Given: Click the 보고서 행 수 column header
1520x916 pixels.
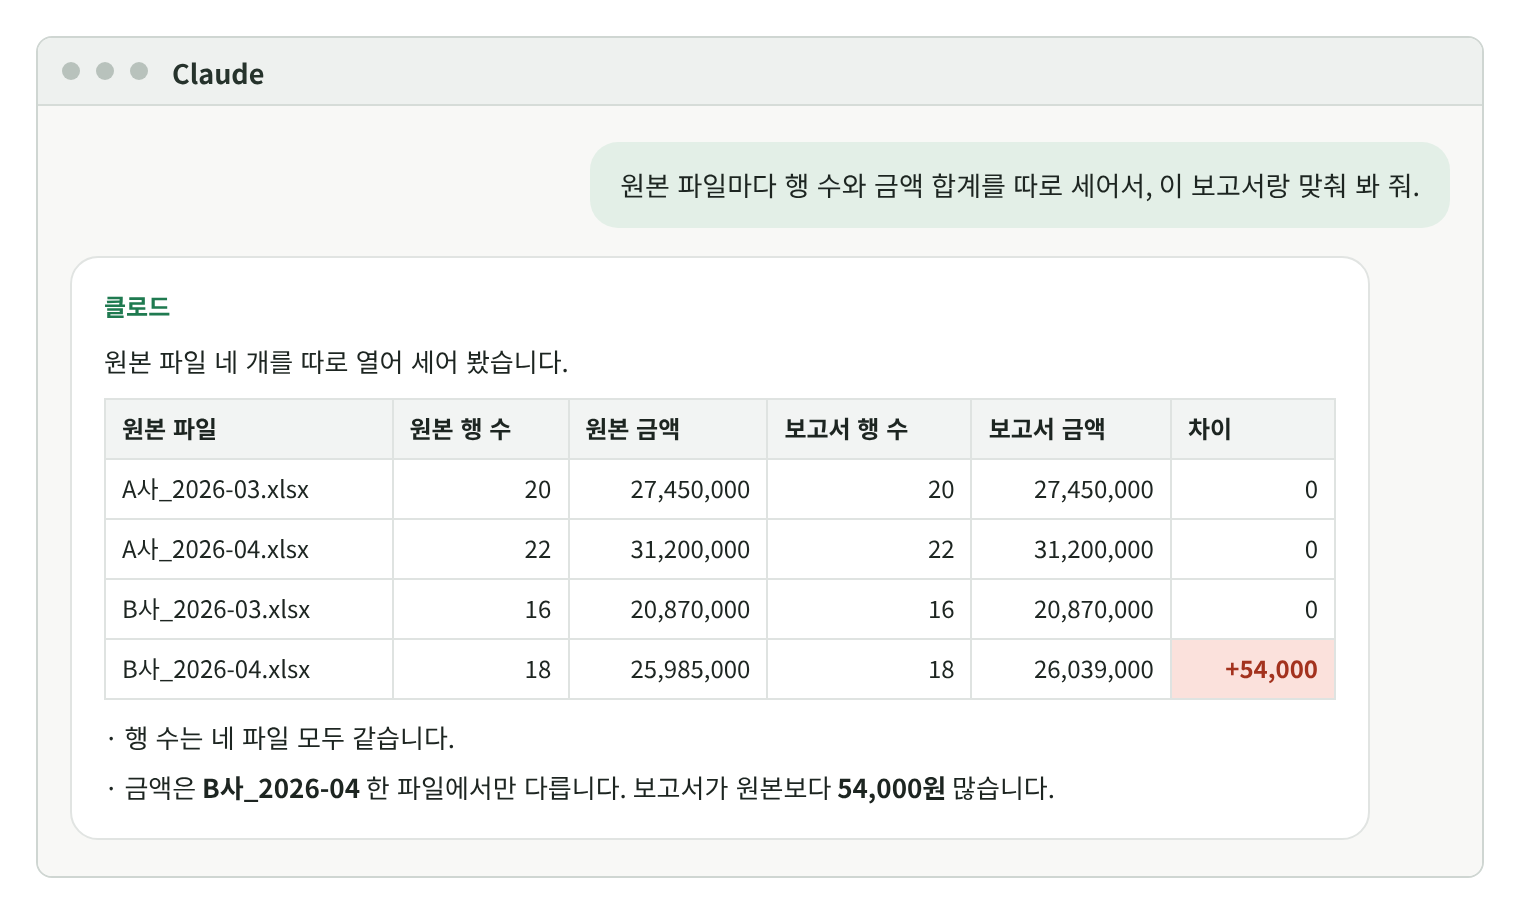Looking at the screenshot, I should (869, 429).
